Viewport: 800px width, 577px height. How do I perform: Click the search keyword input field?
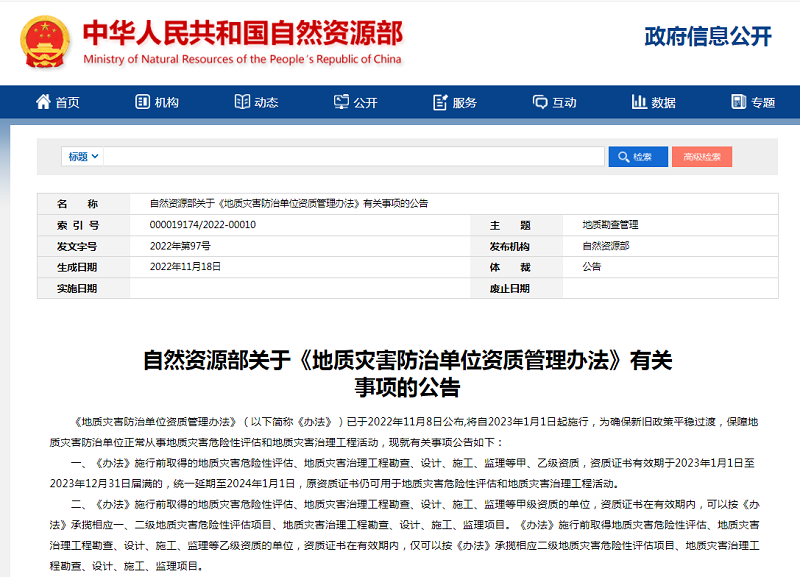click(x=354, y=157)
